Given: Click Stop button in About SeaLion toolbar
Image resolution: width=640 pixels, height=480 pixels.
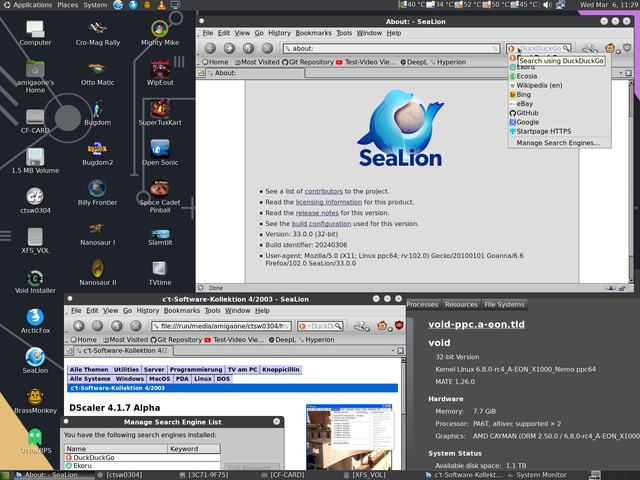Looking at the screenshot, I should (x=267, y=48).
